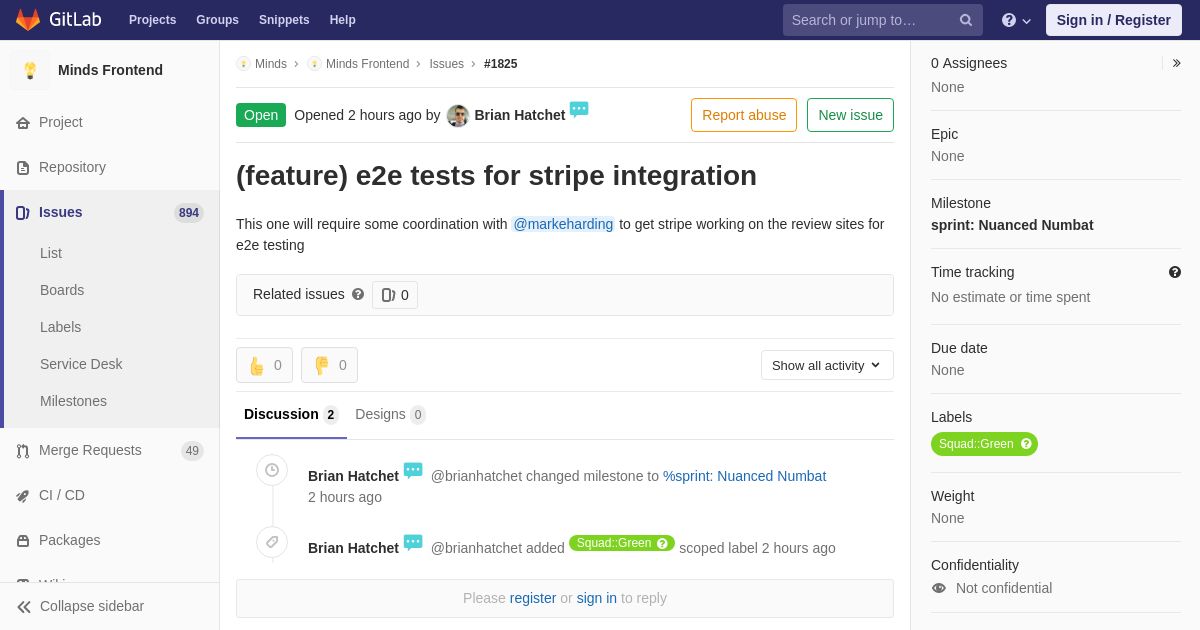Open the Help question-mark dropdown

click(1015, 20)
